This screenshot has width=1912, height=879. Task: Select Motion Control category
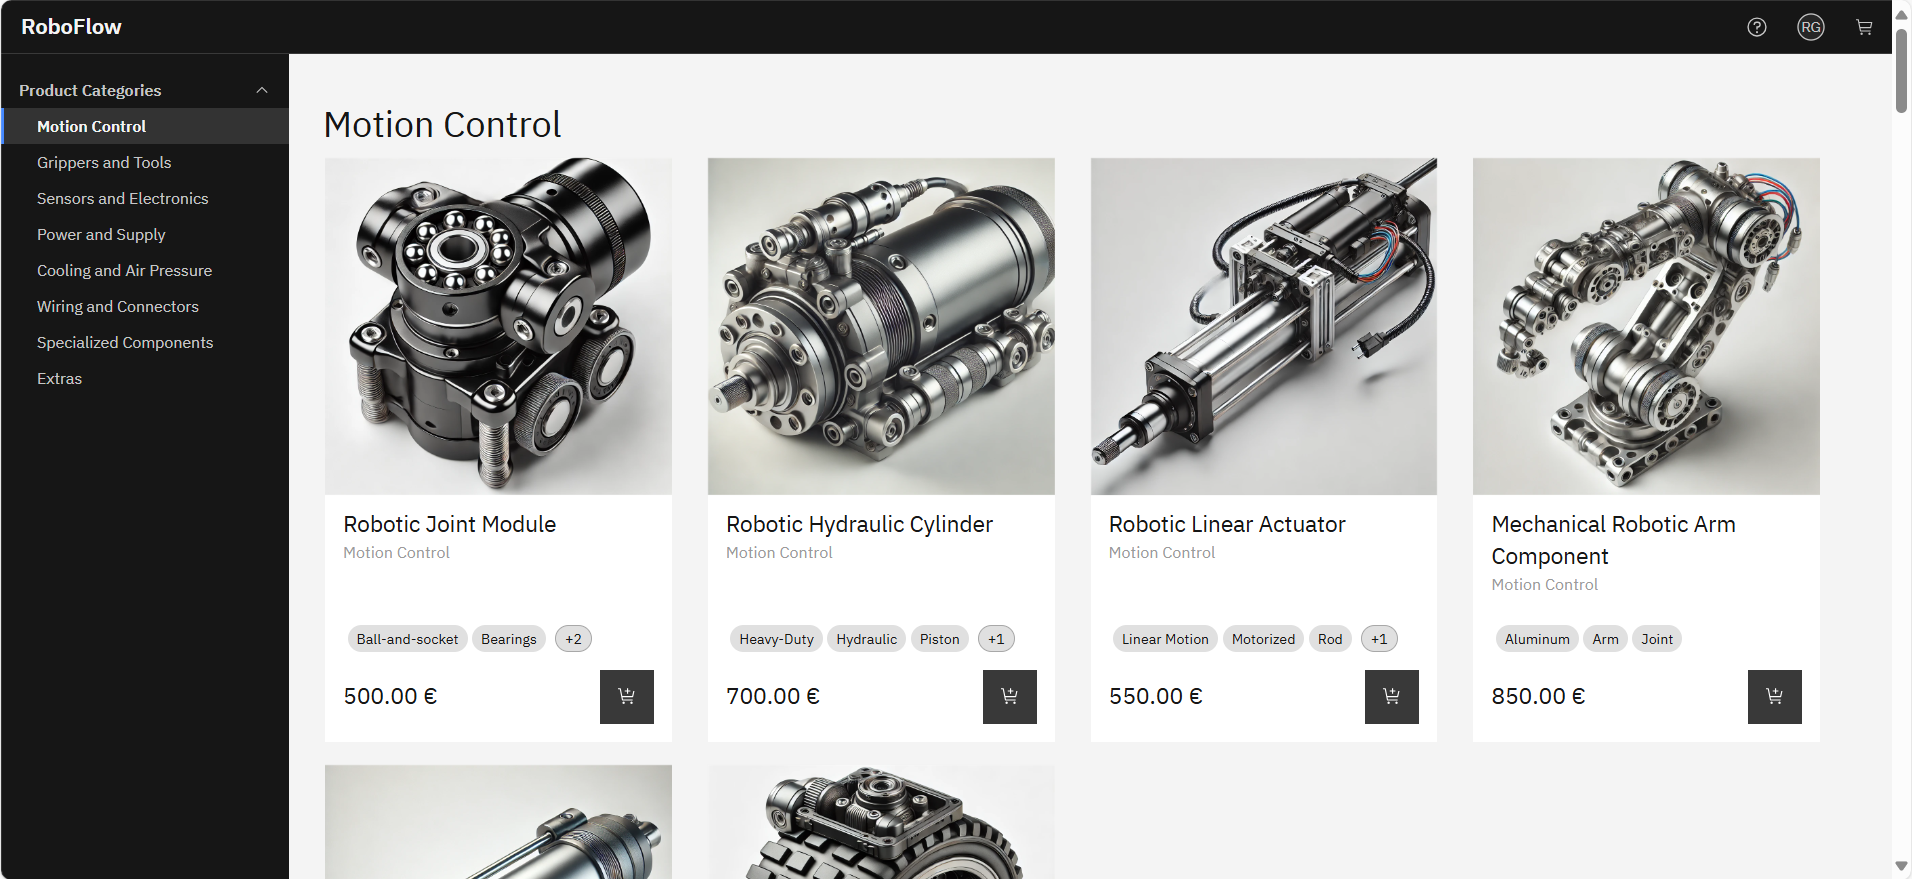pos(145,126)
